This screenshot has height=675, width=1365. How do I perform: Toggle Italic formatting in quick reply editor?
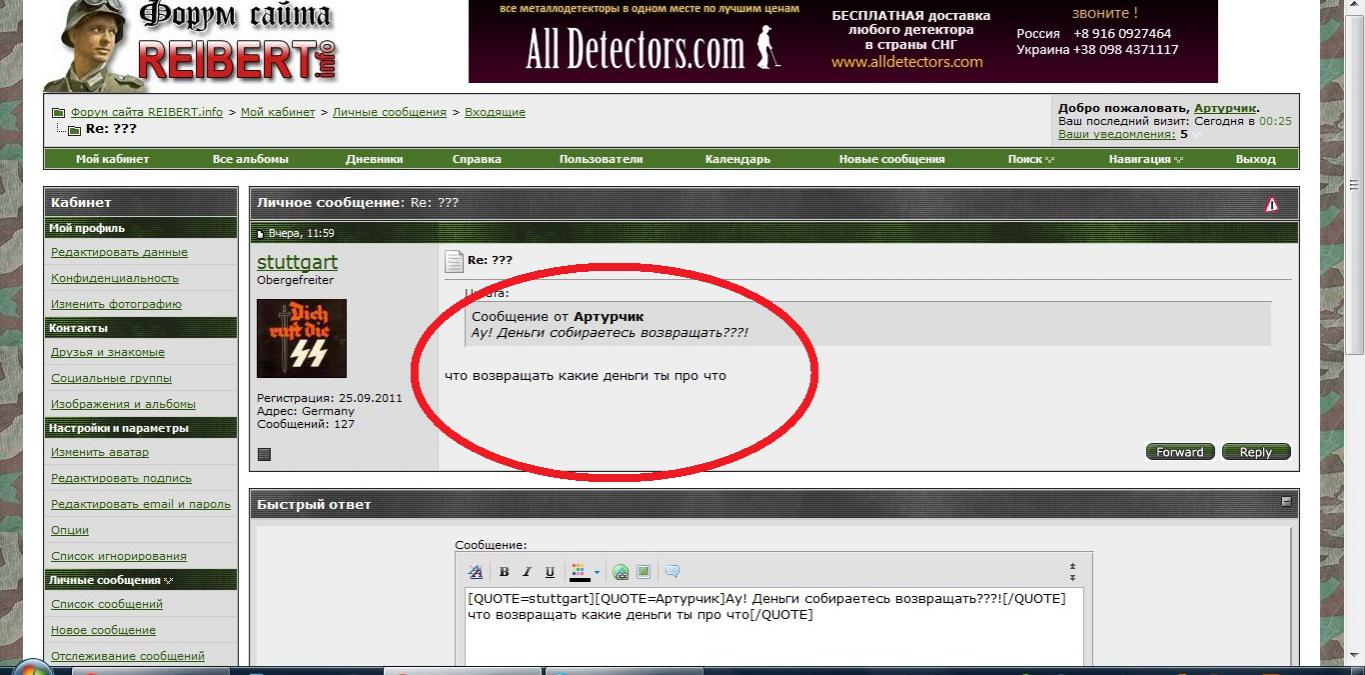[x=526, y=572]
